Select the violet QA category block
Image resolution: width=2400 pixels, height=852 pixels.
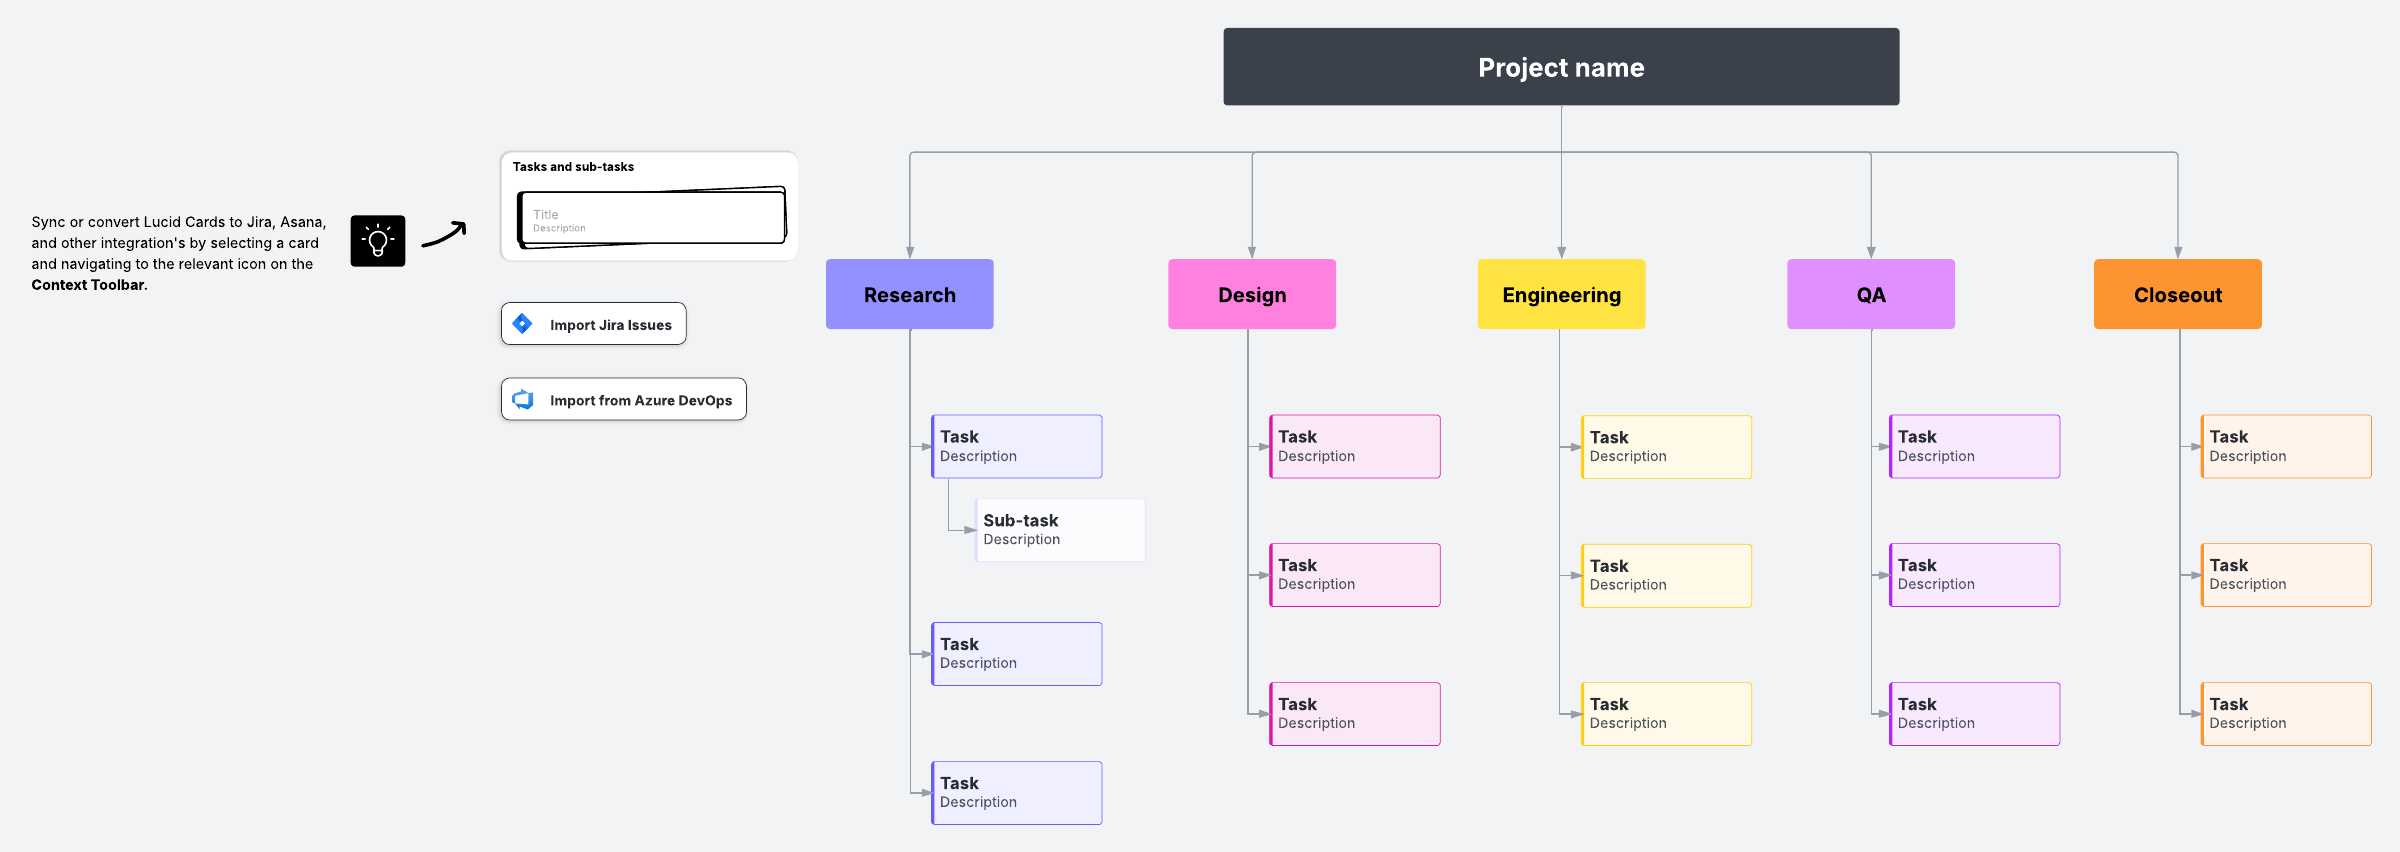tap(1870, 294)
